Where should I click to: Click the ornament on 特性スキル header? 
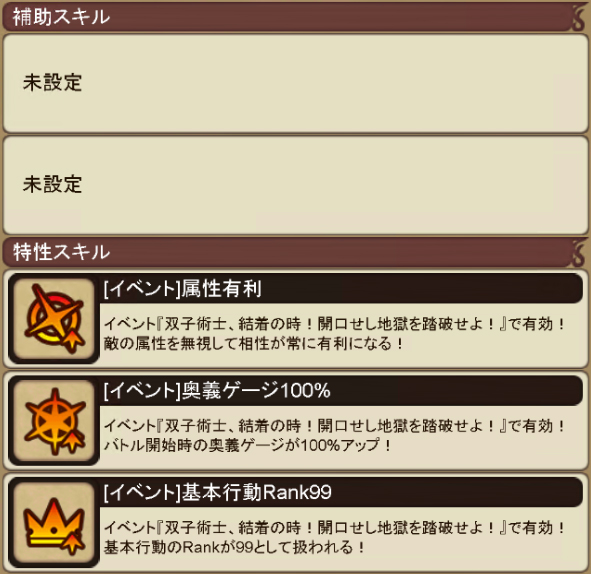(579, 252)
